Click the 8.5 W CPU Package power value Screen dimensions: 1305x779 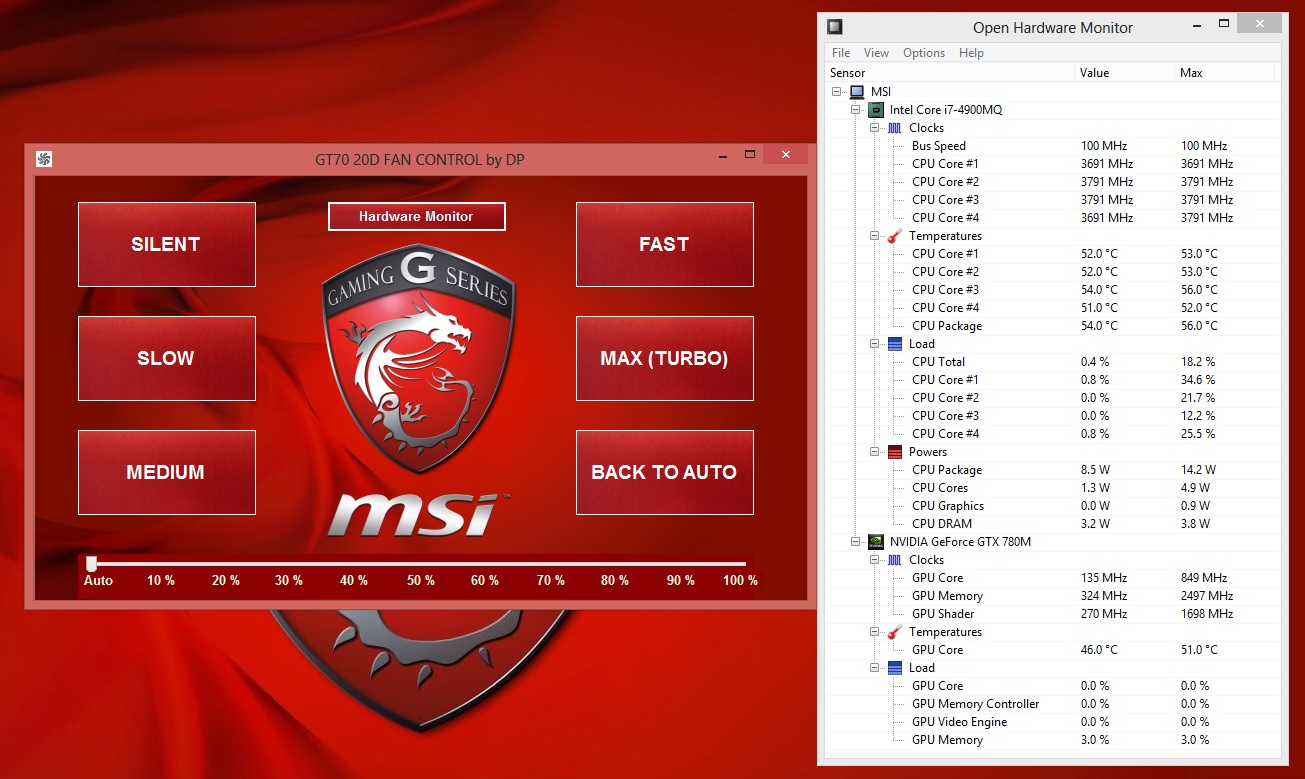[x=1096, y=470]
